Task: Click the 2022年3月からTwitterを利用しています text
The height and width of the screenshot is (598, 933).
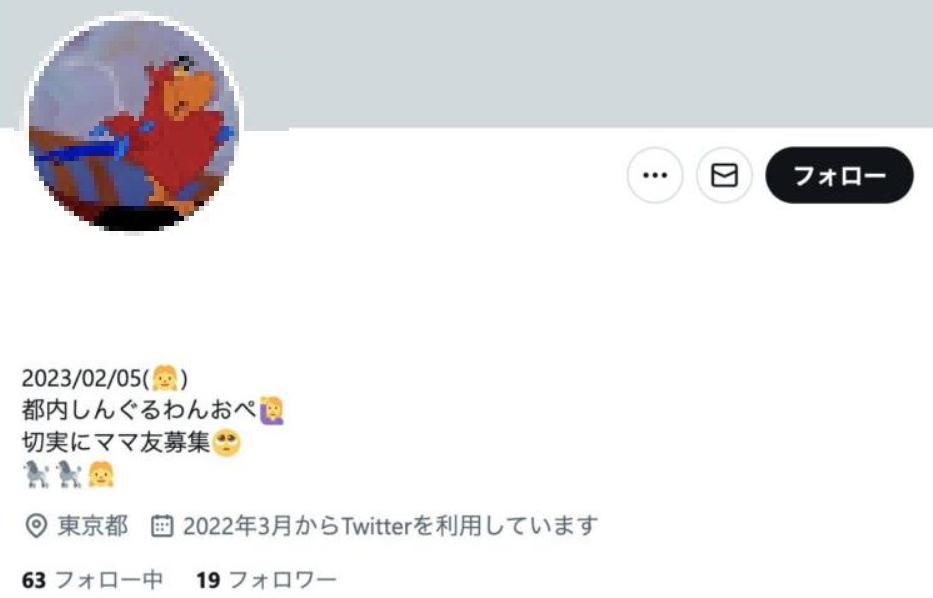Action: pos(390,526)
